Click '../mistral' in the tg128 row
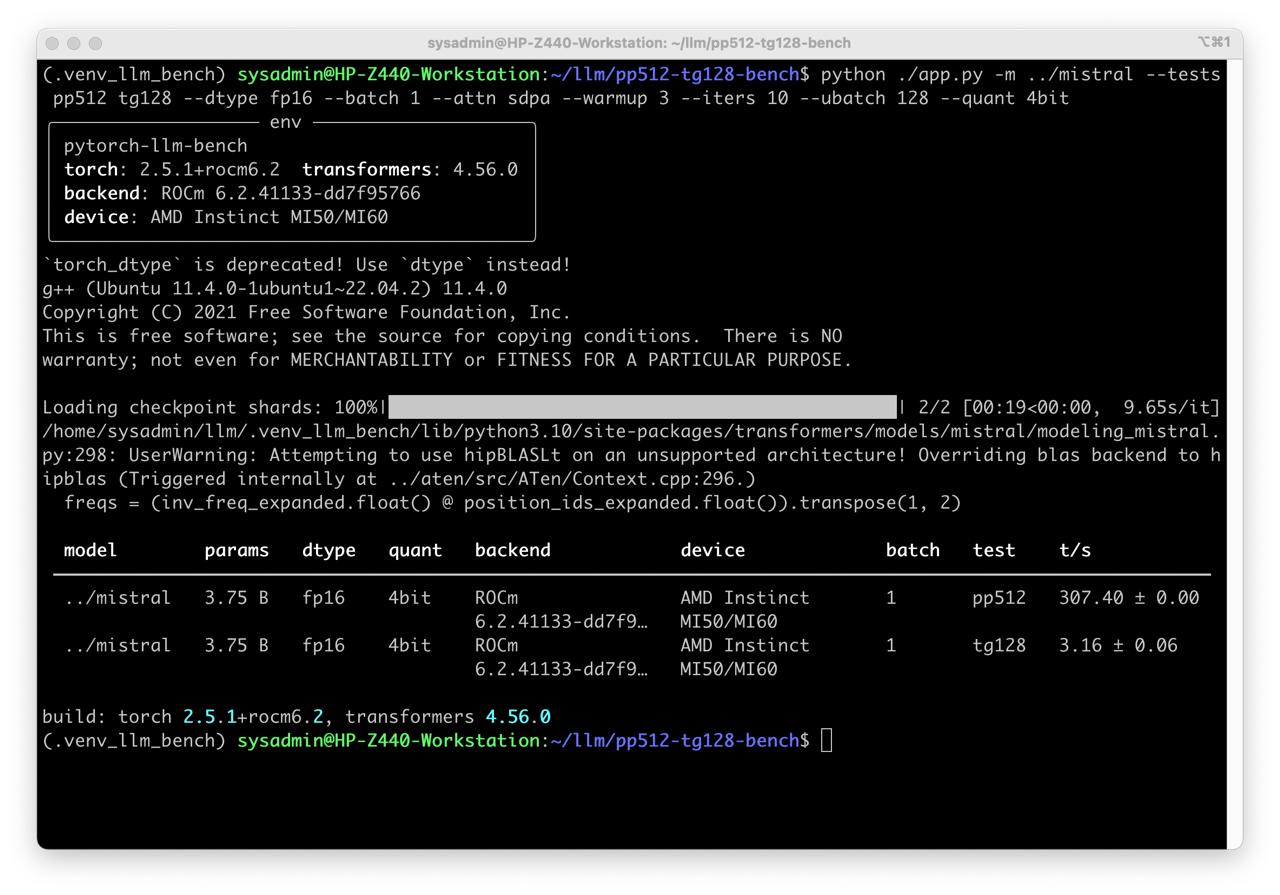 [x=117, y=646]
